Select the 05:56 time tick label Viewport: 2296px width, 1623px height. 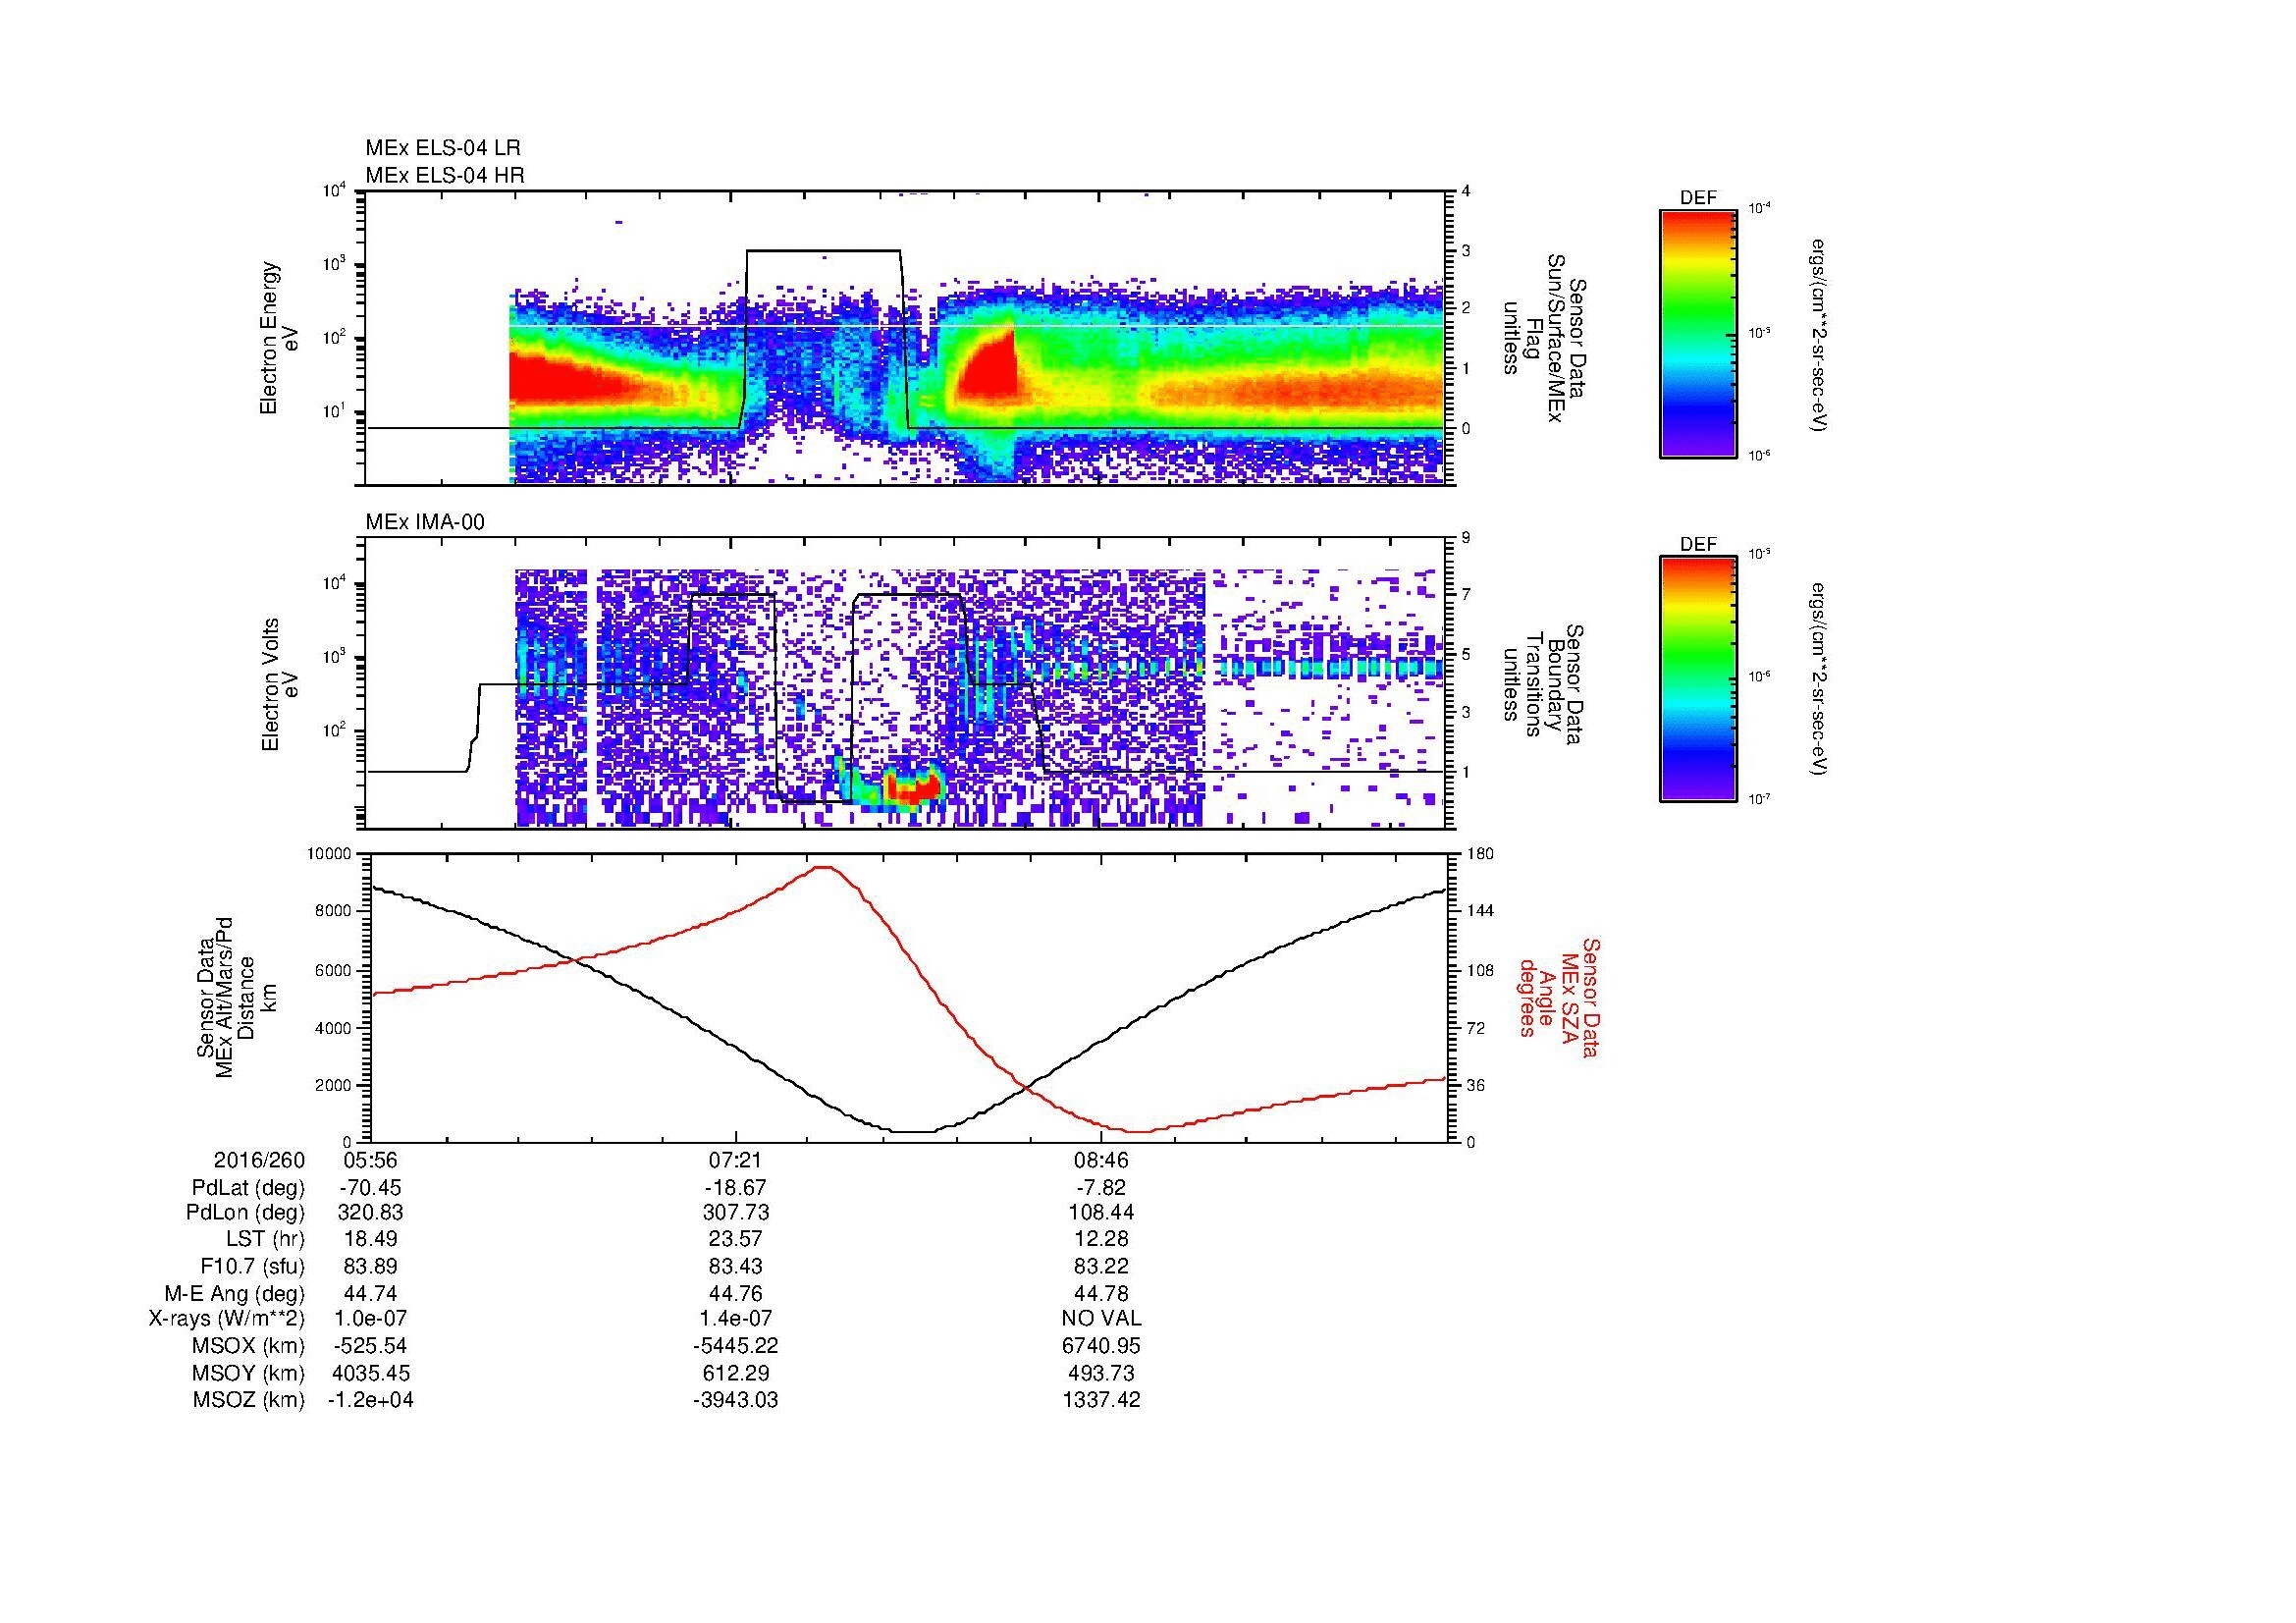371,1160
